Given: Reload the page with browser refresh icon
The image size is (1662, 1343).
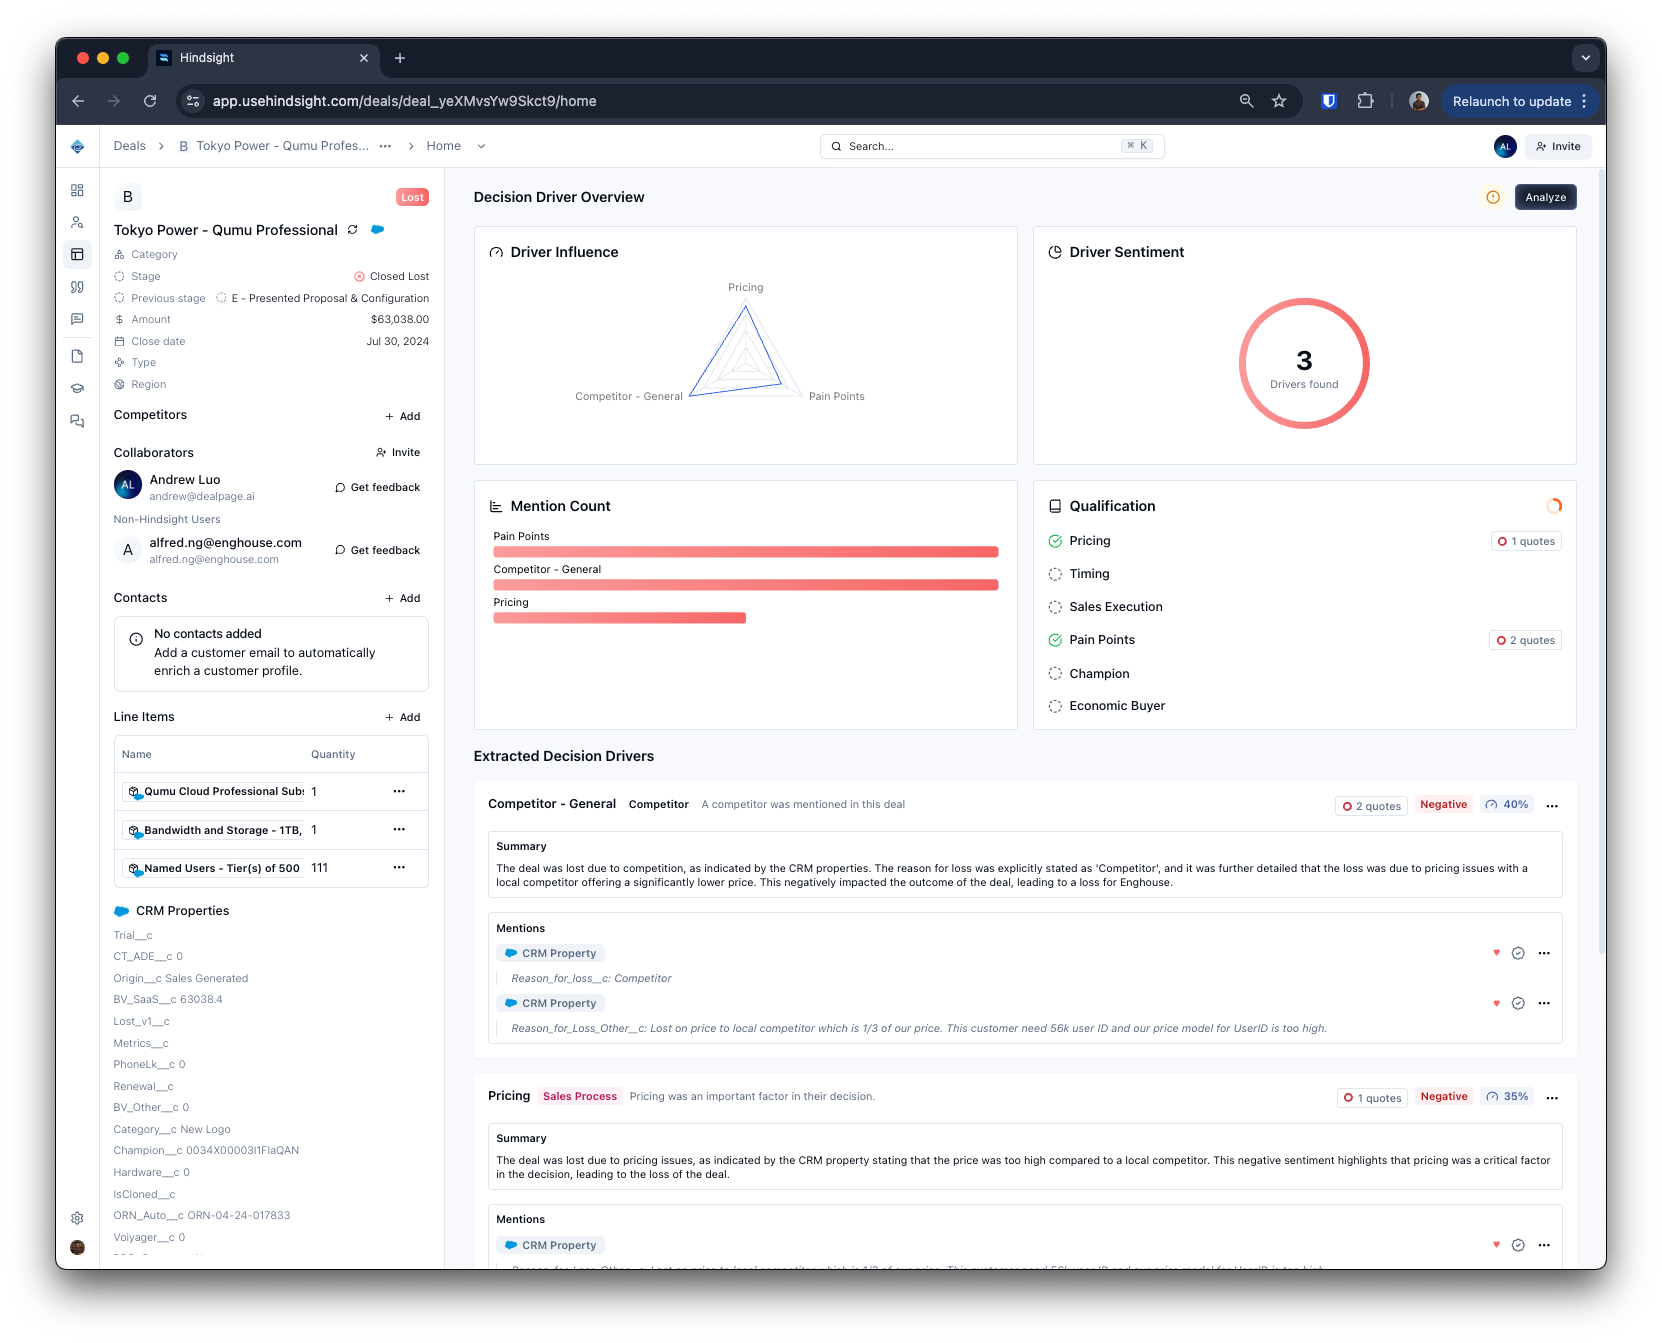Looking at the screenshot, I should [x=150, y=101].
